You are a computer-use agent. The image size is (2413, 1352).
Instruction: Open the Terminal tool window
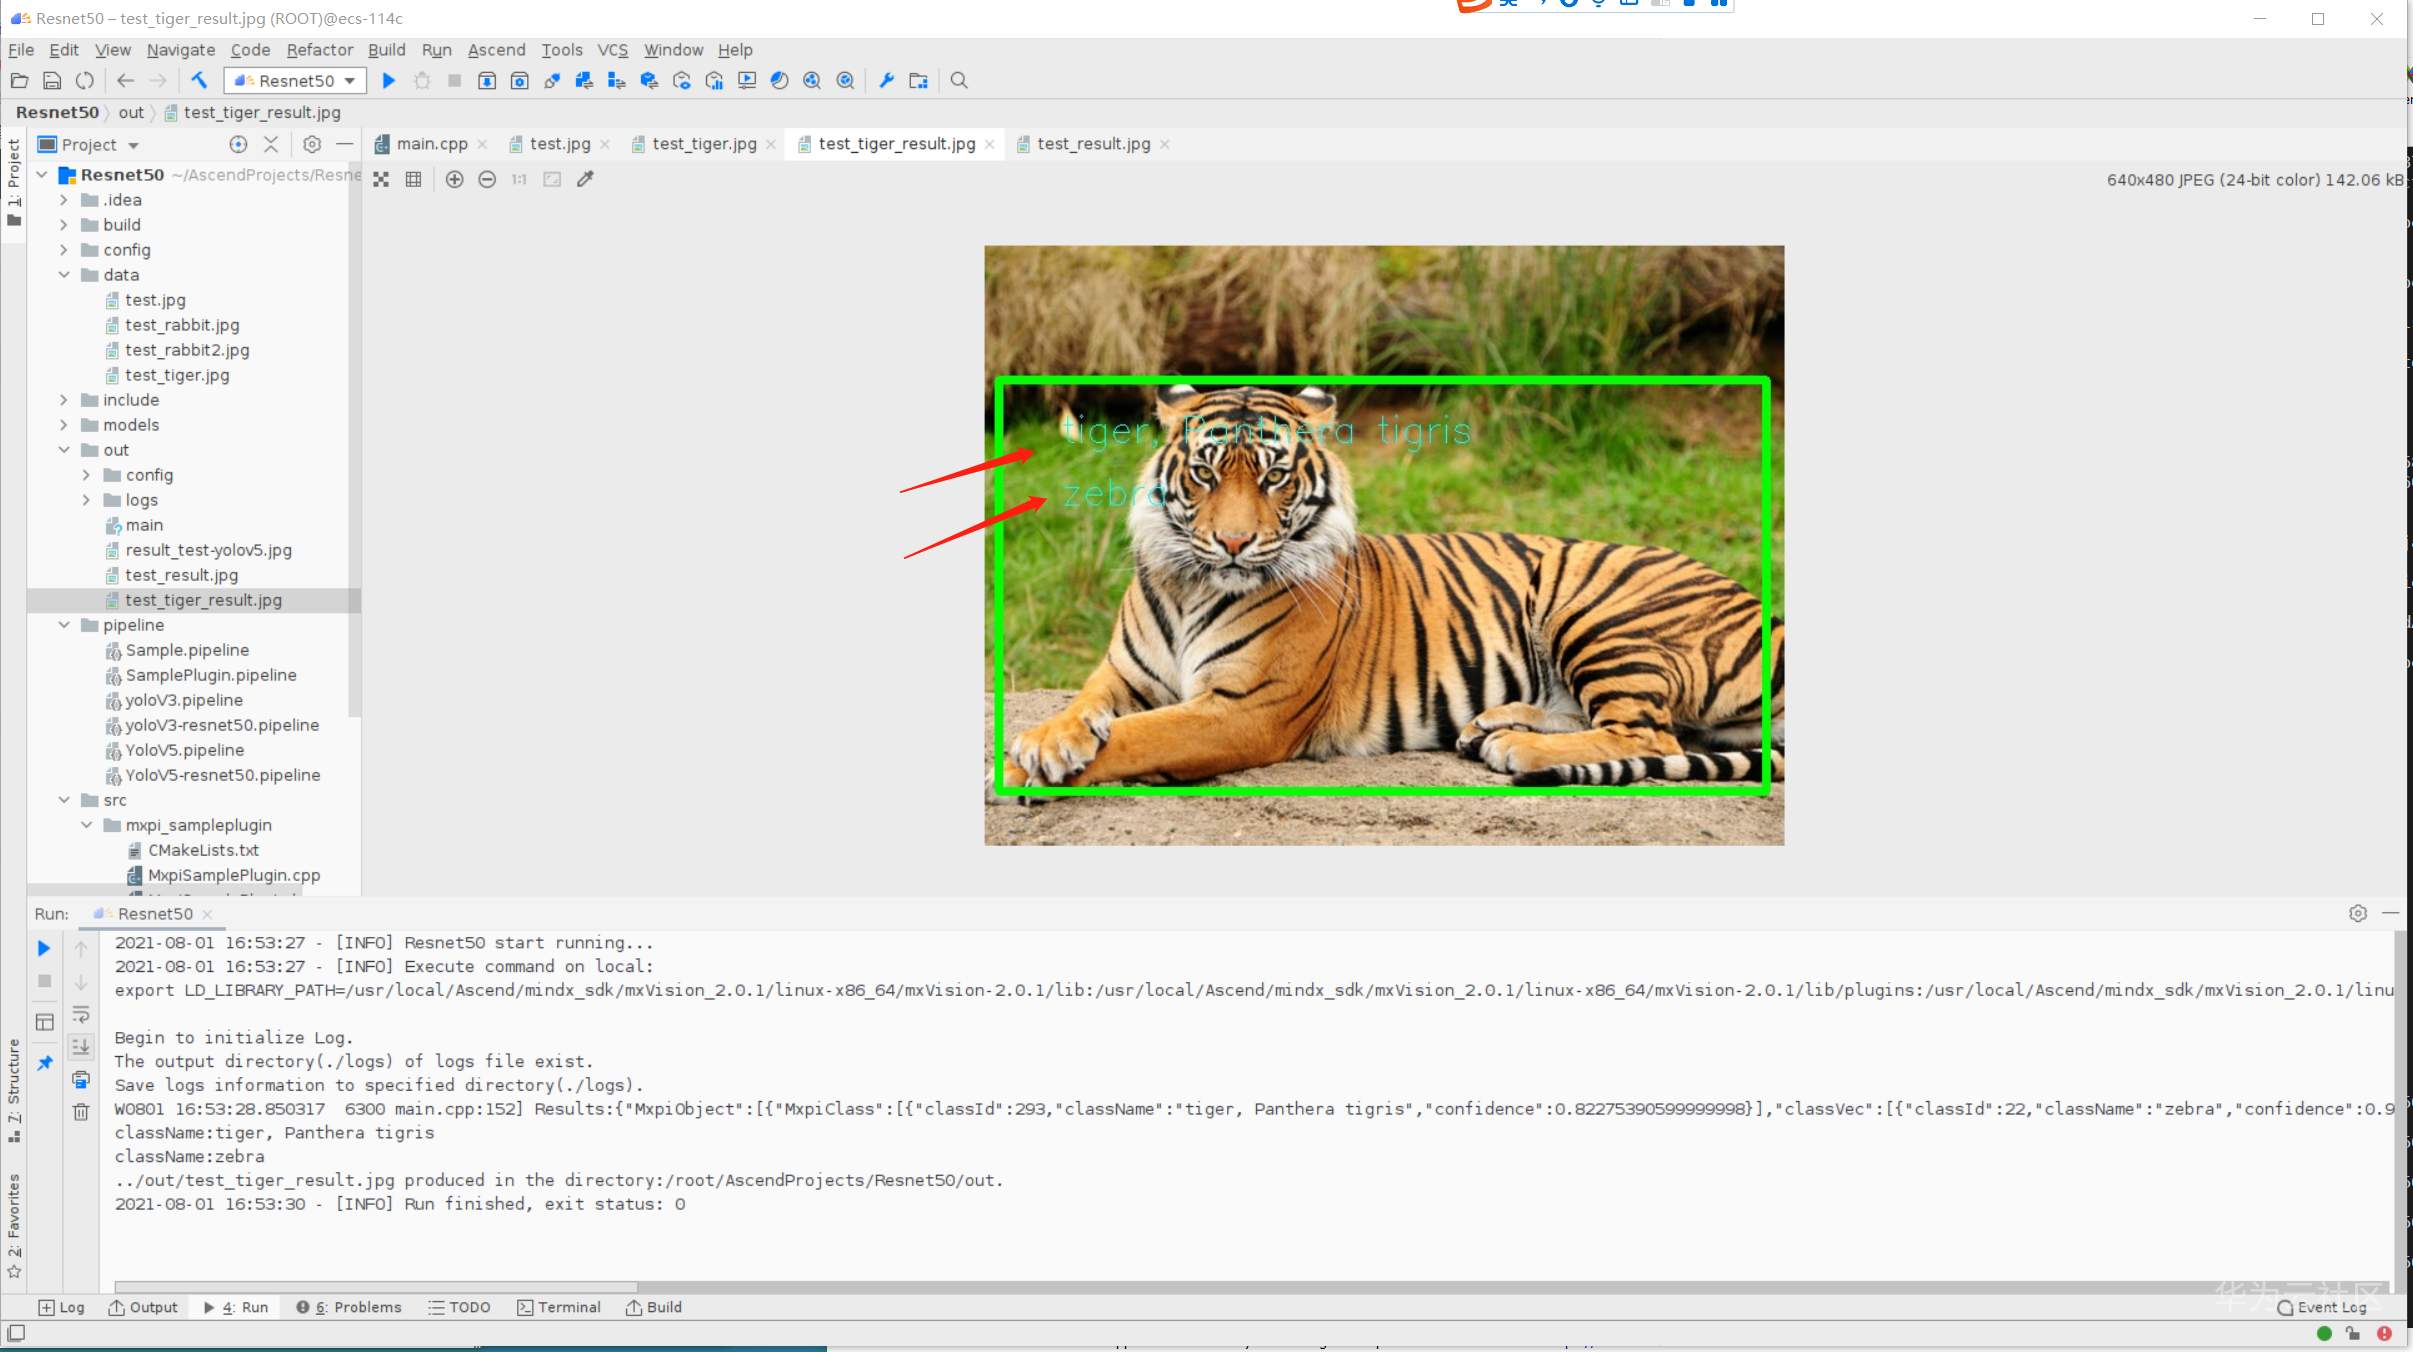[559, 1307]
